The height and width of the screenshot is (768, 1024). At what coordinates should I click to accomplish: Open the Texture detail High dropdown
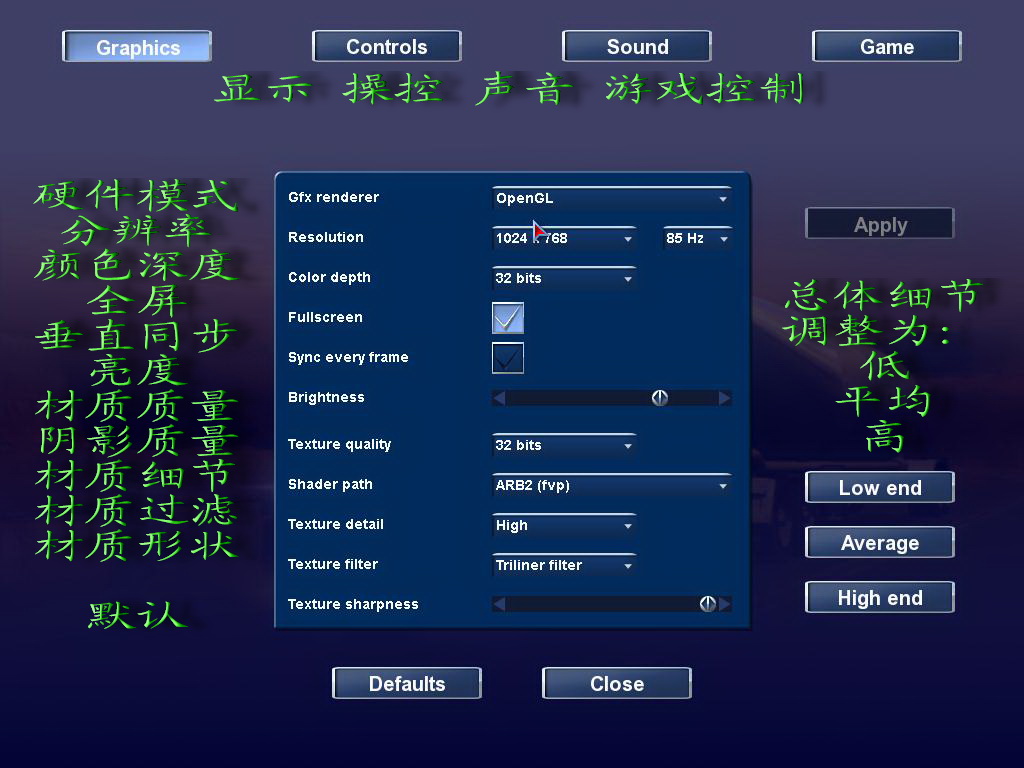click(x=564, y=525)
